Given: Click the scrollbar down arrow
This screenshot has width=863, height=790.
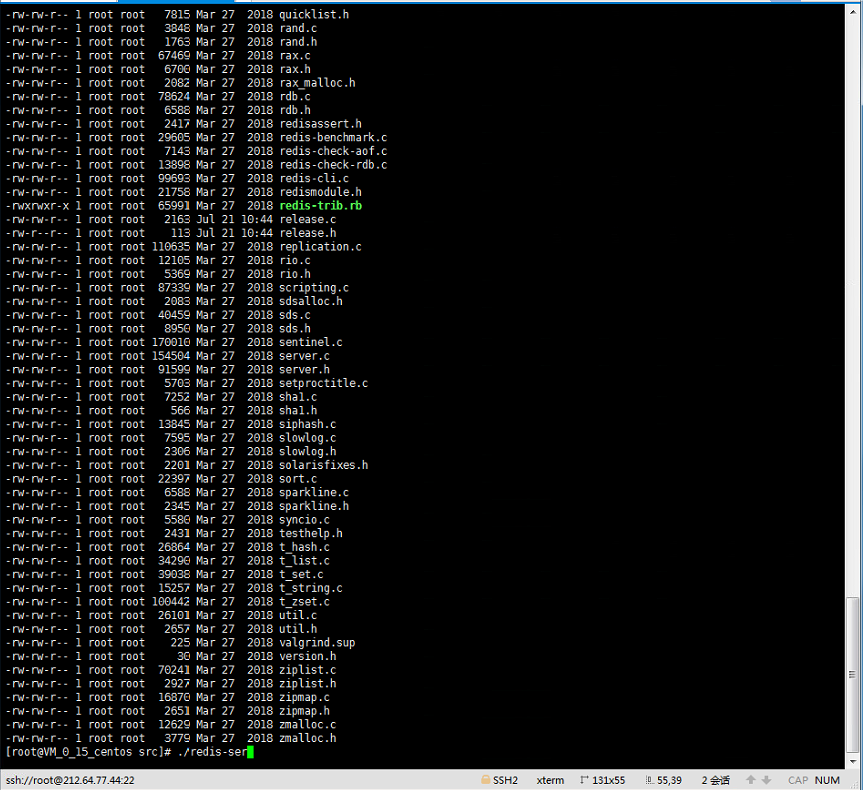Looking at the screenshot, I should tap(853, 762).
